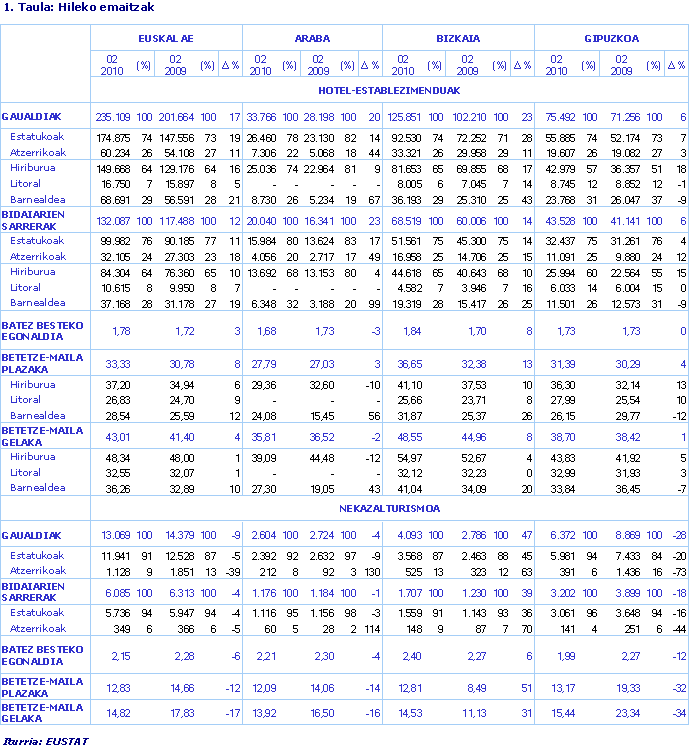
Task: Click the Araba gaualdiak value 33.766
Action: [260, 117]
